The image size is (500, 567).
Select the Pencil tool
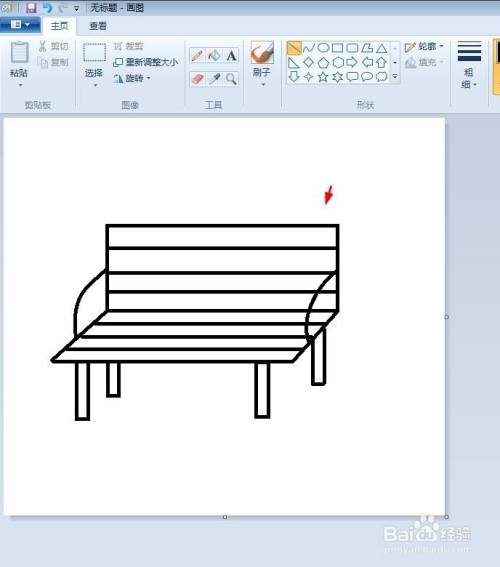coord(197,56)
